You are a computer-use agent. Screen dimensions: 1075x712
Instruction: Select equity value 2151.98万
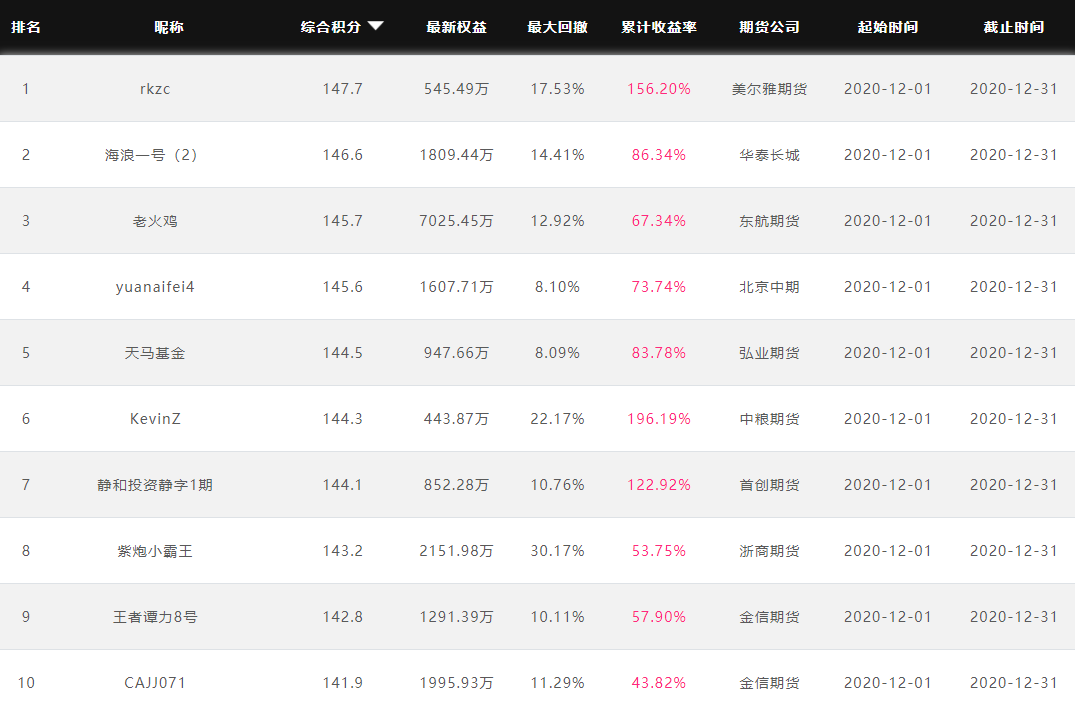click(x=457, y=551)
